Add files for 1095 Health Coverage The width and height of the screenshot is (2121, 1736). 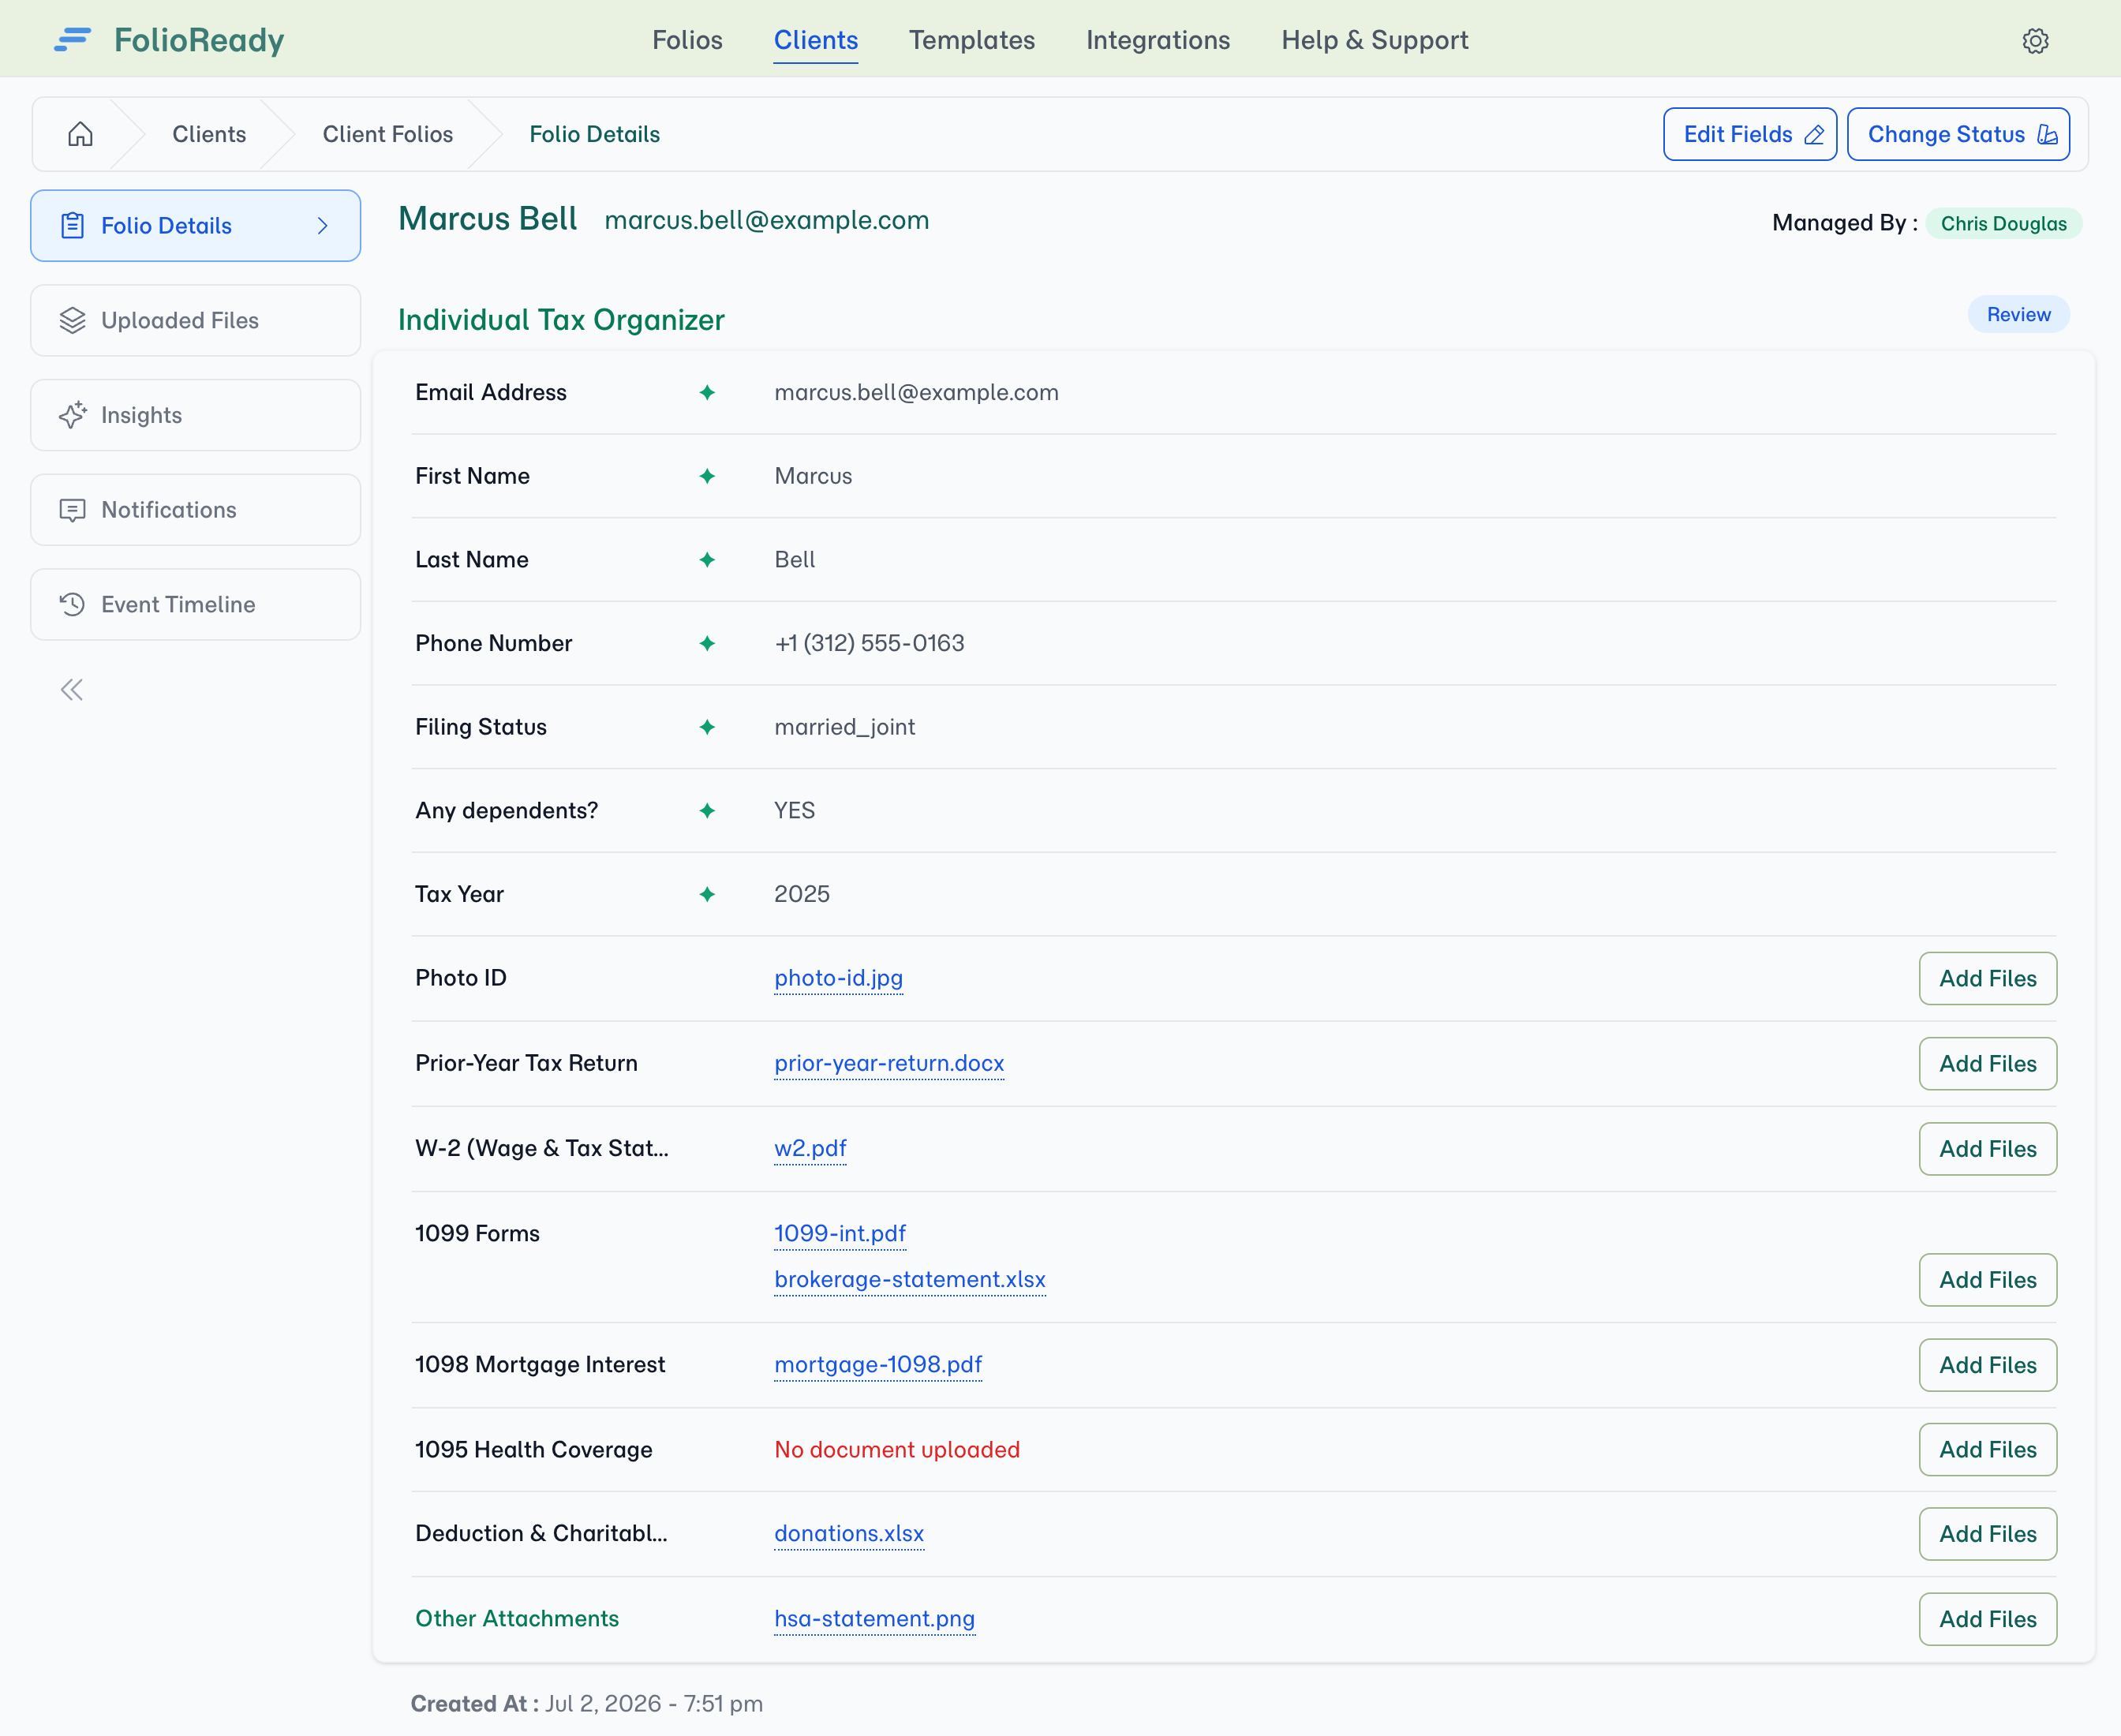1987,1449
